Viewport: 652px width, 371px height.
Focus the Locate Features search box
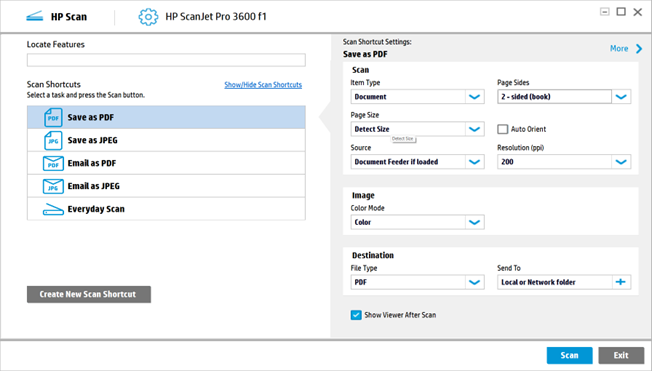tap(166, 60)
